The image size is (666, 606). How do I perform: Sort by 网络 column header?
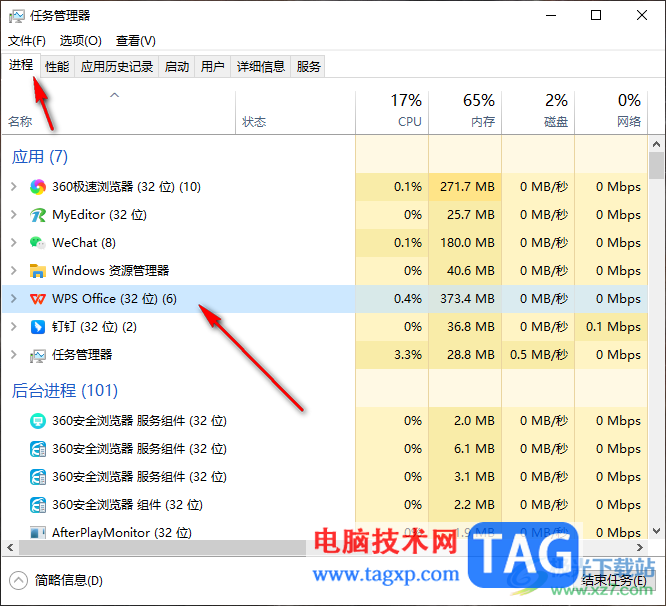pos(611,113)
